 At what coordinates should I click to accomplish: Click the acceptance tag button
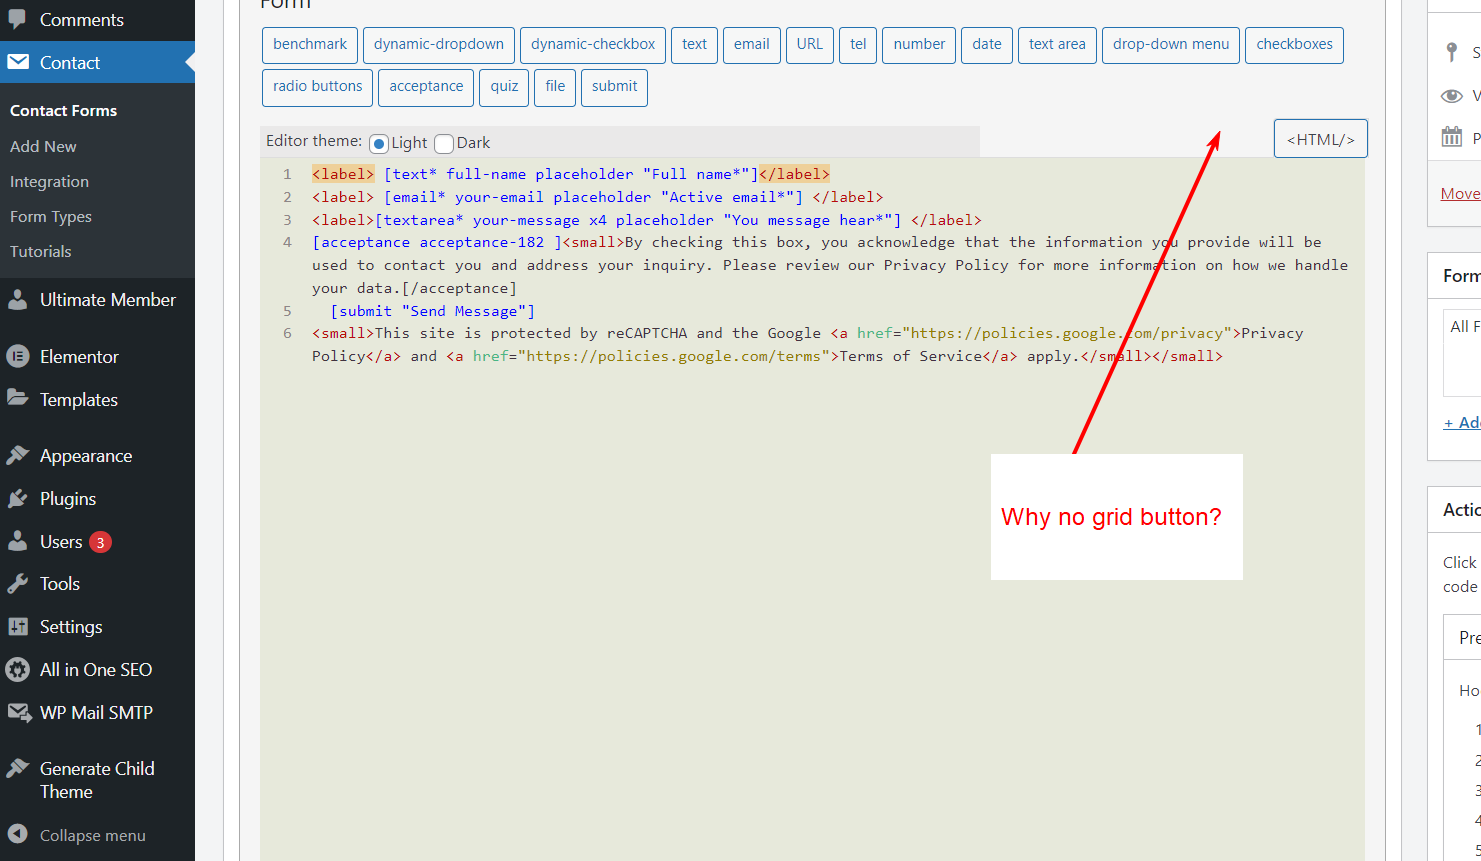pyautogui.click(x=426, y=87)
